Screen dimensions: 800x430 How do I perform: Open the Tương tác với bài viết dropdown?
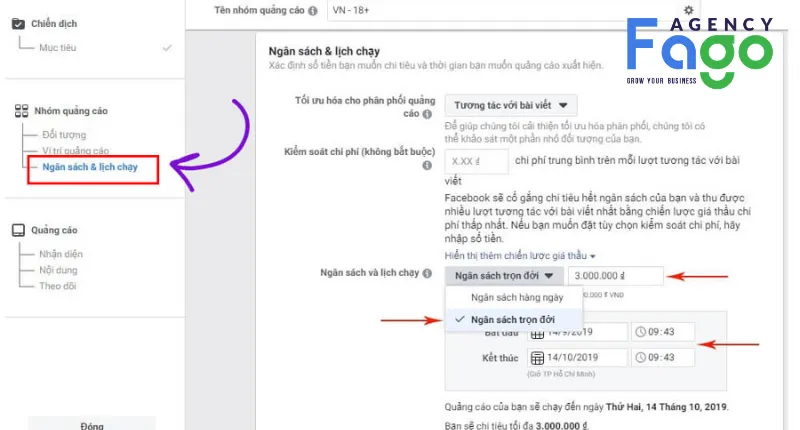tap(511, 105)
